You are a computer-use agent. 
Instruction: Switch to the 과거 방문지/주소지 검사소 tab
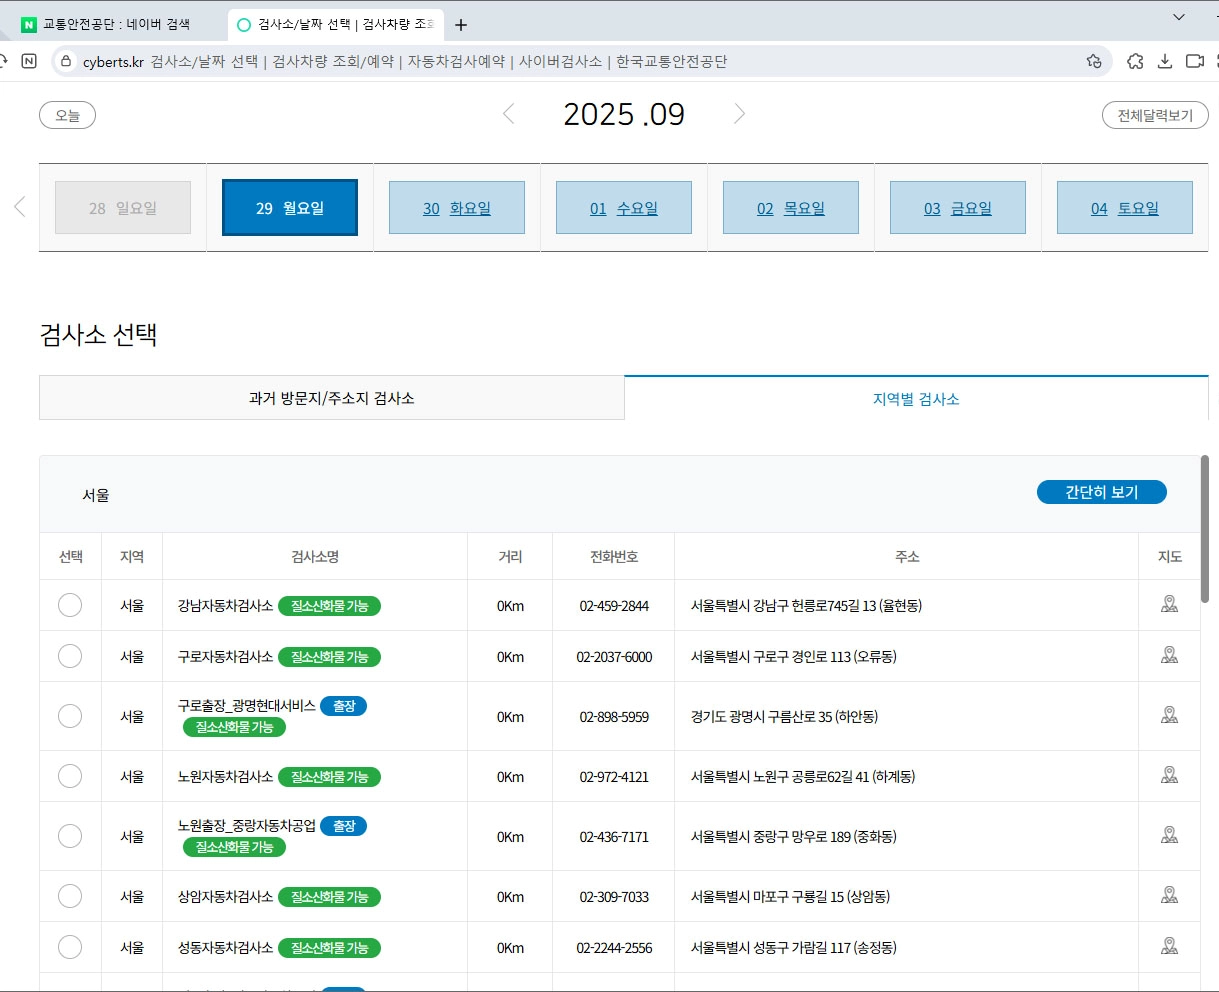tap(332, 397)
